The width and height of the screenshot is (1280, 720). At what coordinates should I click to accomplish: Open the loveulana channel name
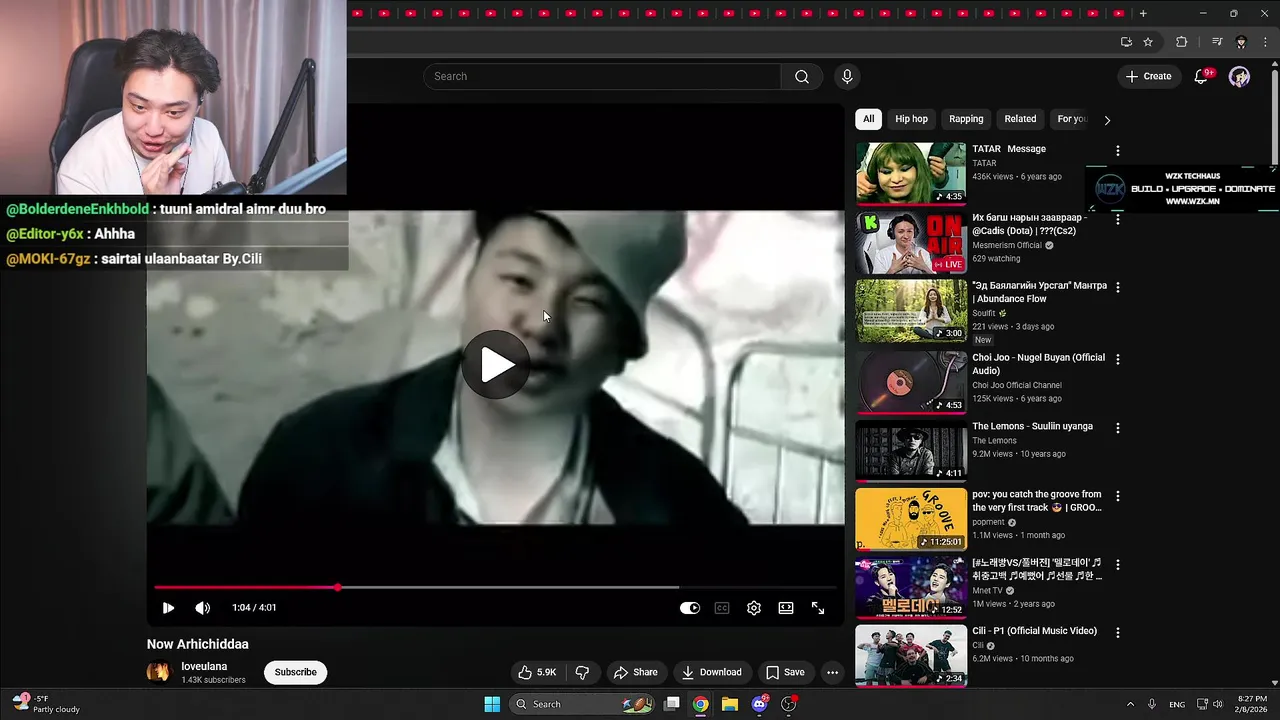click(204, 666)
